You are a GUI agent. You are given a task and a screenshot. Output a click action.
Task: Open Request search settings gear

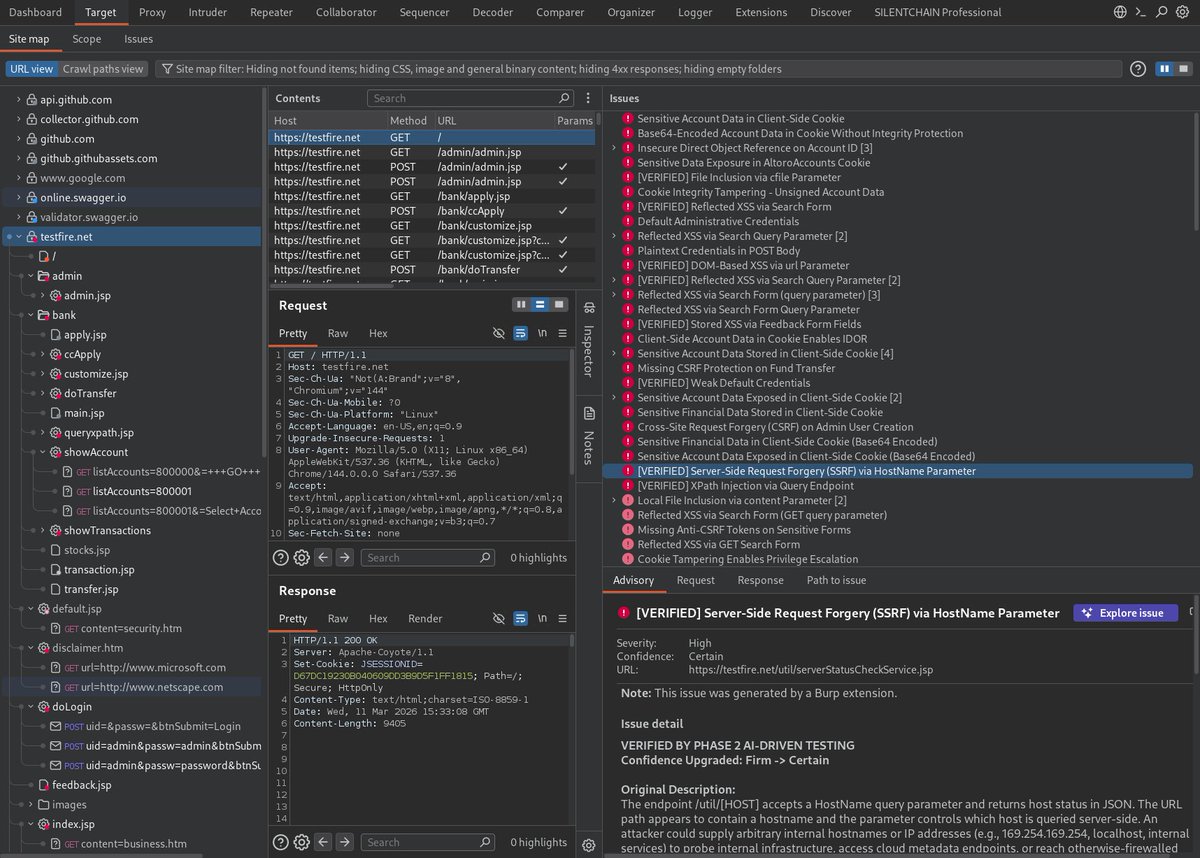click(x=301, y=558)
